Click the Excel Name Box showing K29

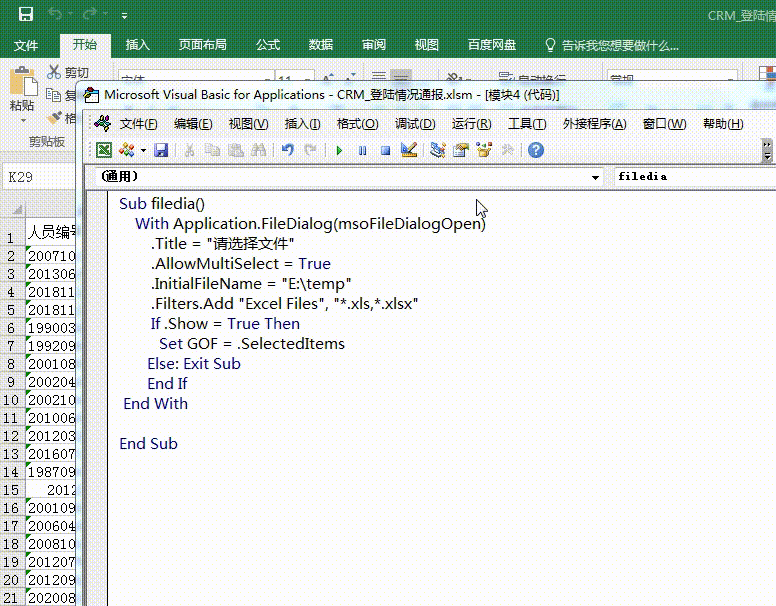tap(39, 177)
